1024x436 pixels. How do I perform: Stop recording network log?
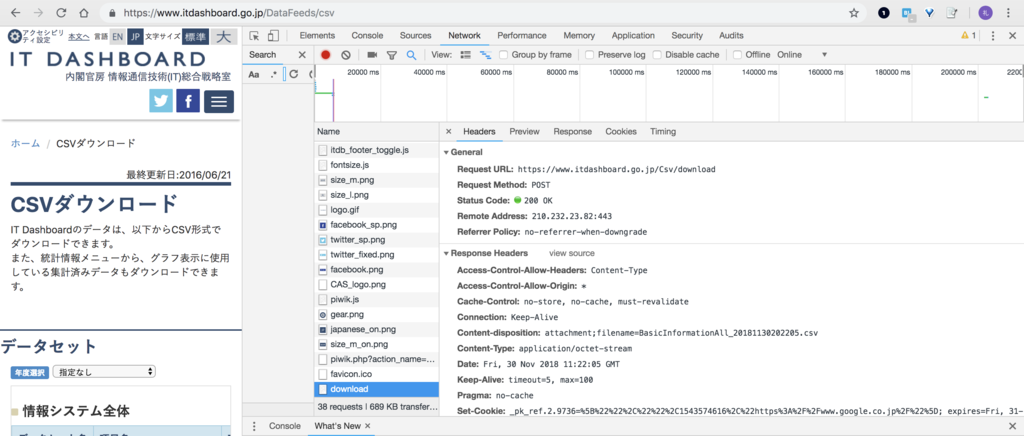[x=325, y=55]
